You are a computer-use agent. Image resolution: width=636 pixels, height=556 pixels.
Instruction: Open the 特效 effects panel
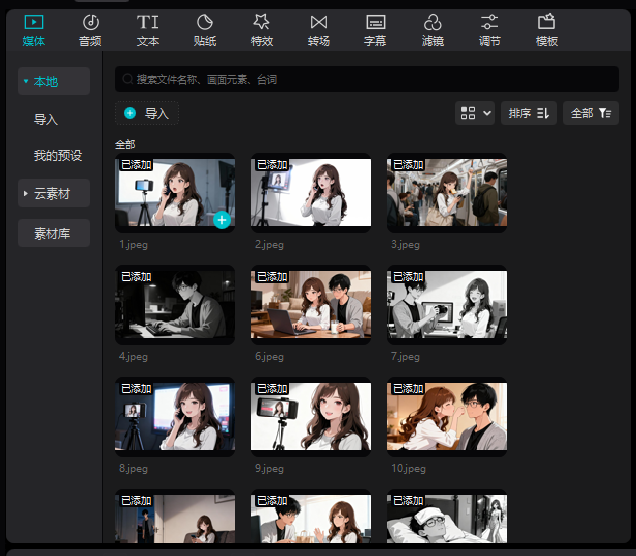(261, 30)
